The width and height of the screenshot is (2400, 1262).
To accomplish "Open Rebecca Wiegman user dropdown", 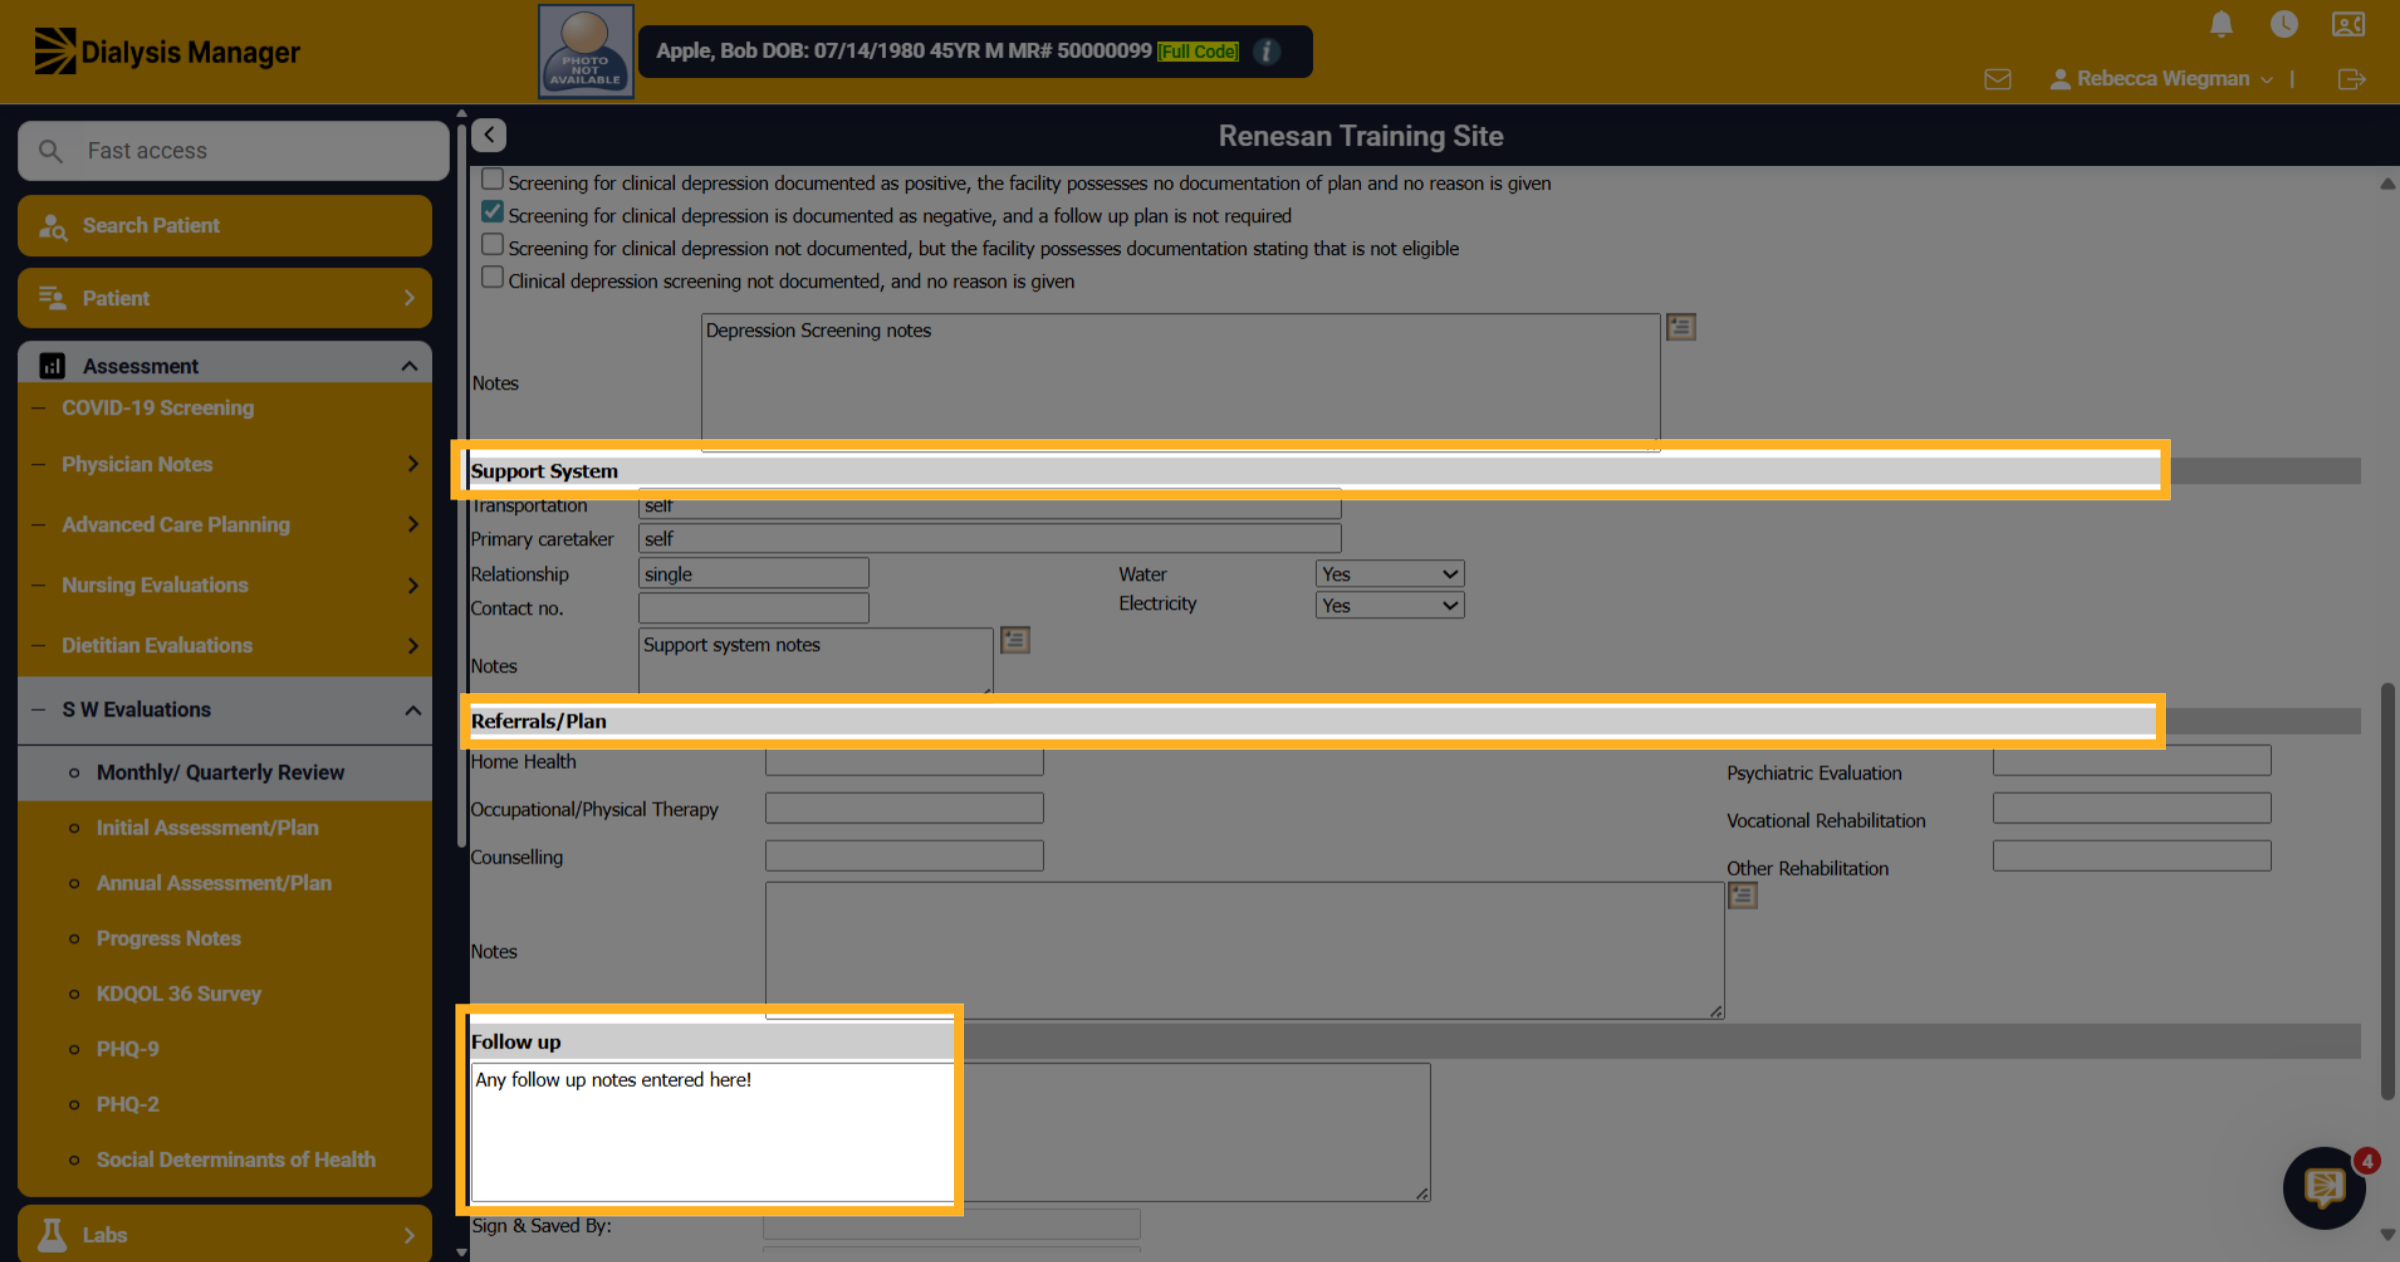I will tap(2161, 79).
